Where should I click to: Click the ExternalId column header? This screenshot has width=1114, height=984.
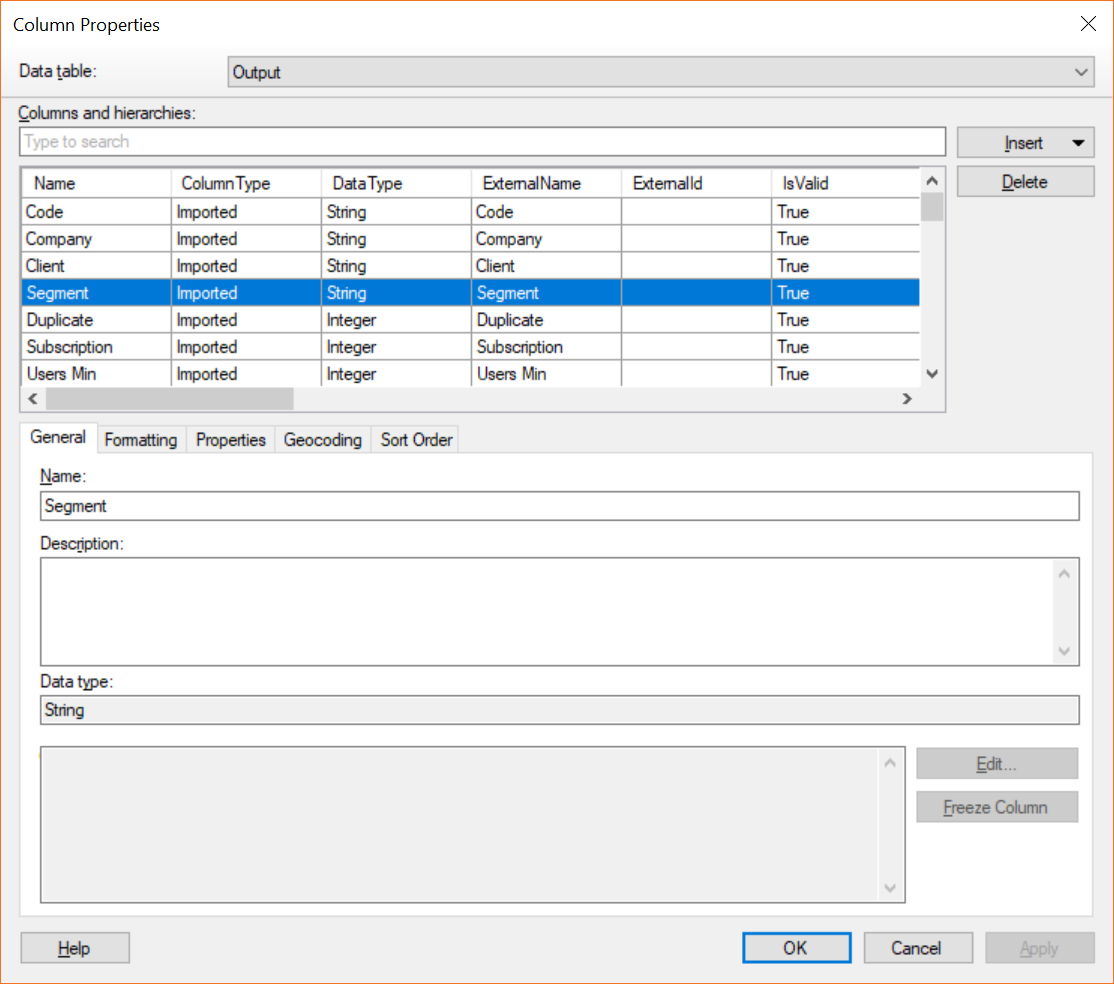[696, 183]
